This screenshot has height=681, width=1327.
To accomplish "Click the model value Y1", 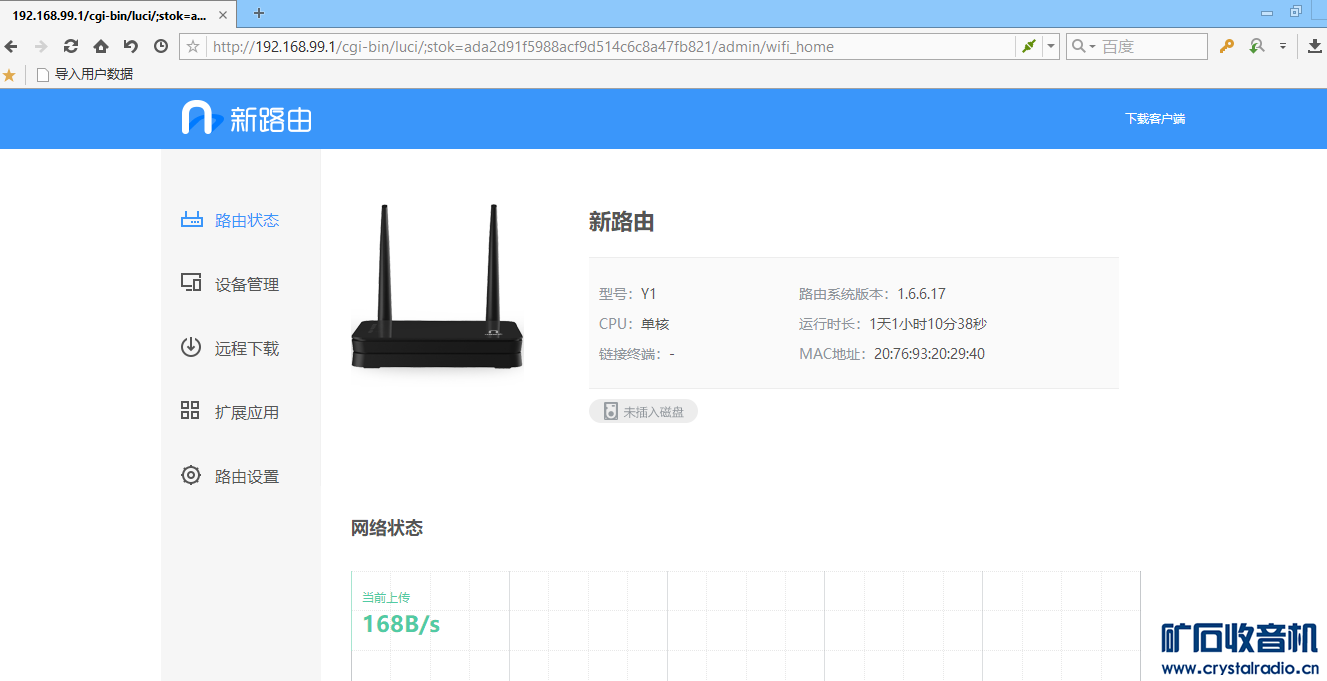I will [649, 294].
